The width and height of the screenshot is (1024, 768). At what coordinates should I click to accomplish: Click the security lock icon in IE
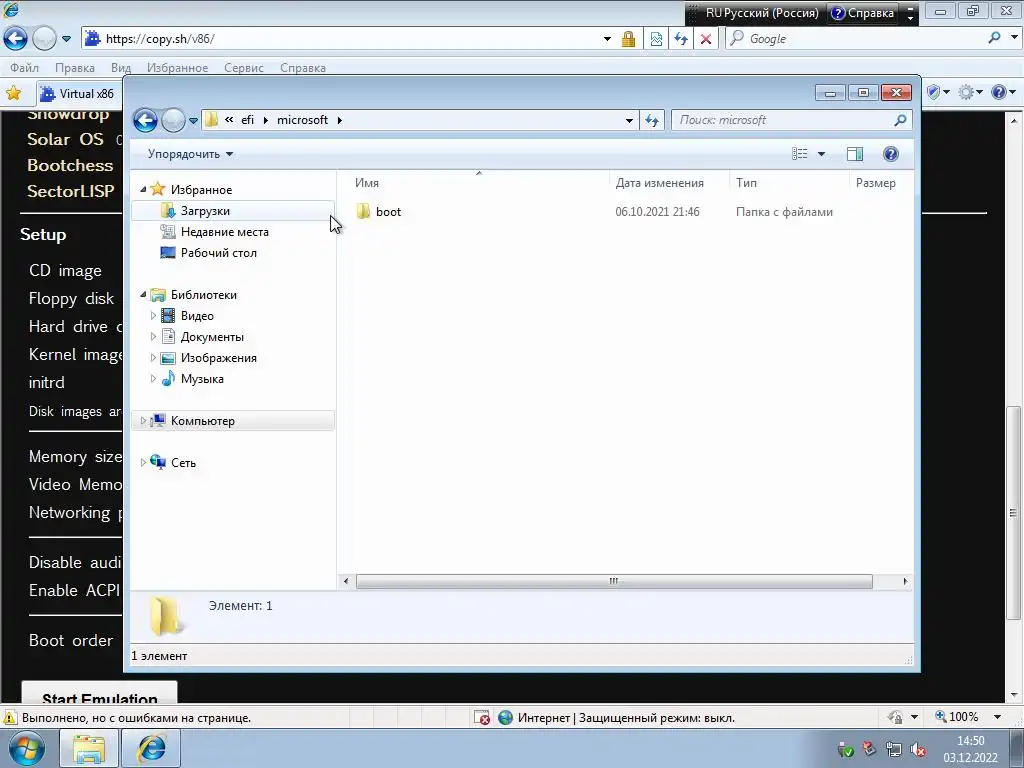(628, 39)
